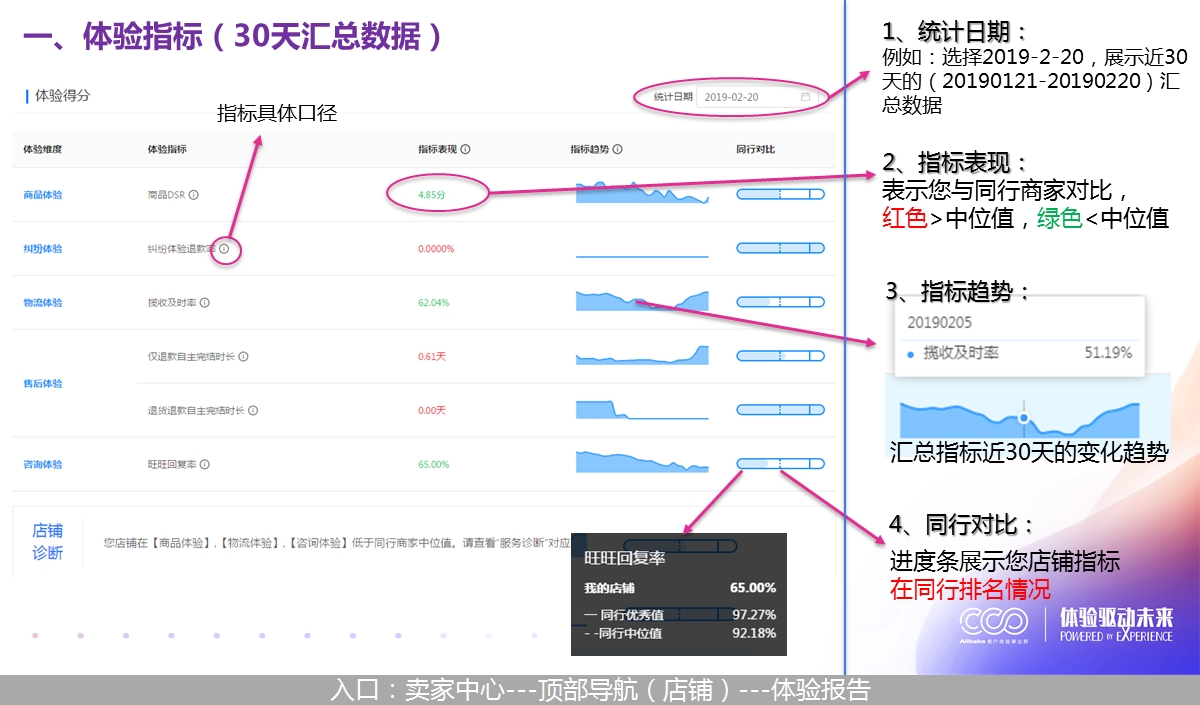Click info icon beside 仅退款自主完结时长
The image size is (1200, 705).
pyautogui.click(x=243, y=357)
